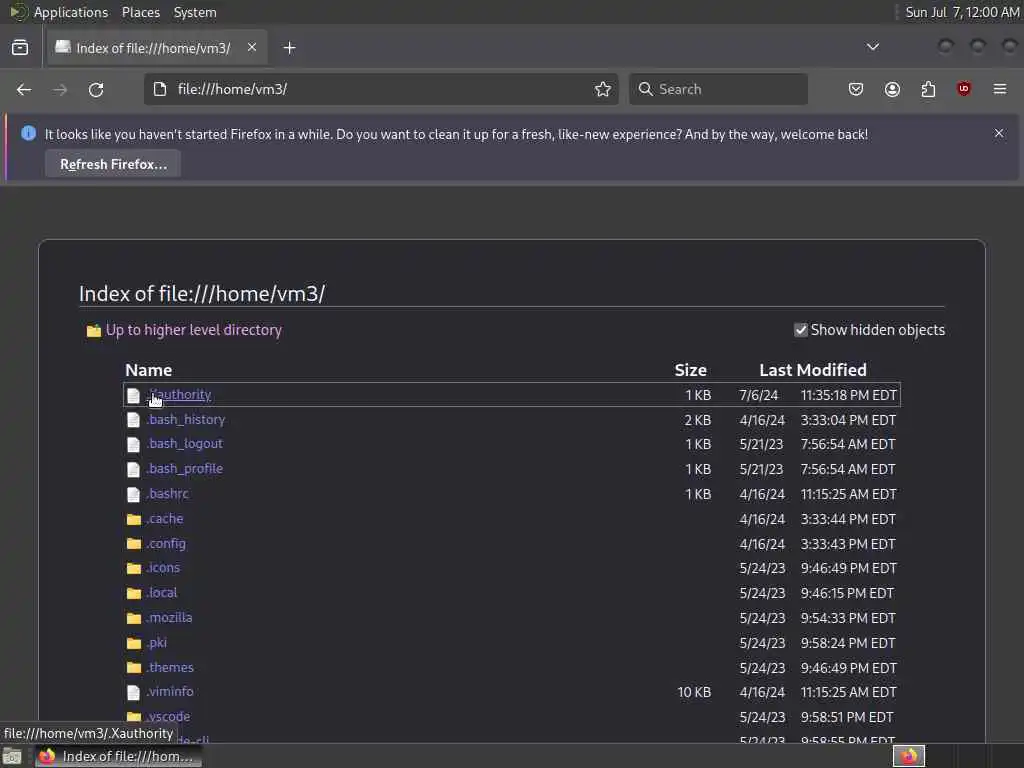
Task: Click the page icon in address bar
Action: coord(160,89)
